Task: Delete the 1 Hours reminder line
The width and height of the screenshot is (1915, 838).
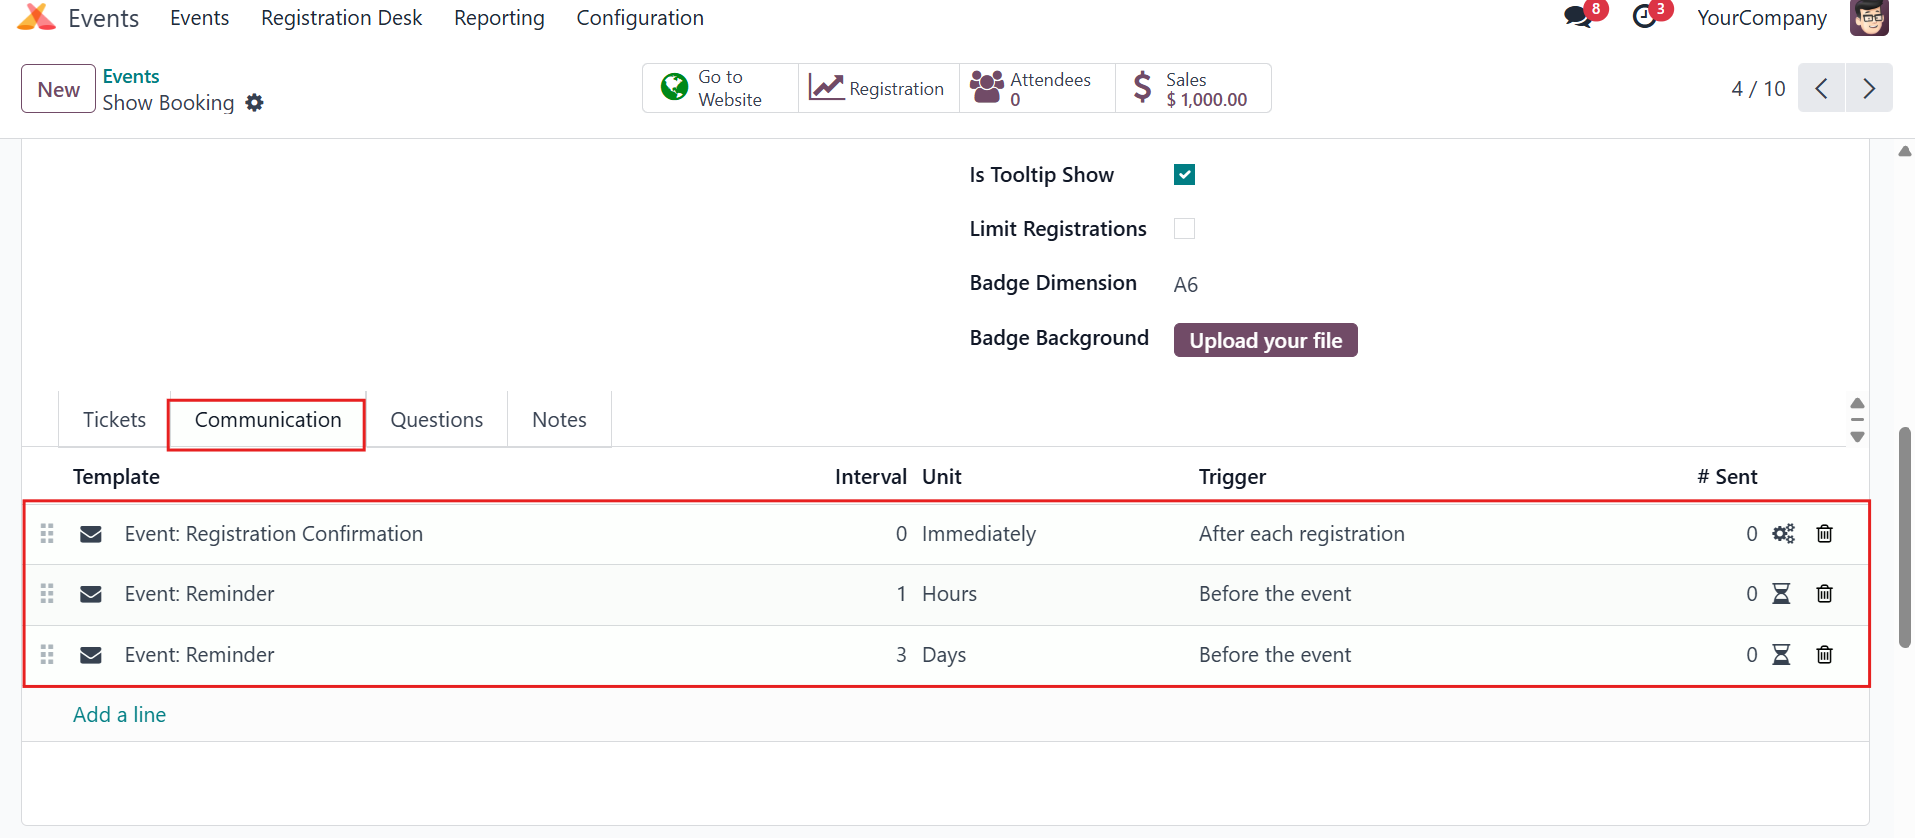Action: pyautogui.click(x=1824, y=594)
